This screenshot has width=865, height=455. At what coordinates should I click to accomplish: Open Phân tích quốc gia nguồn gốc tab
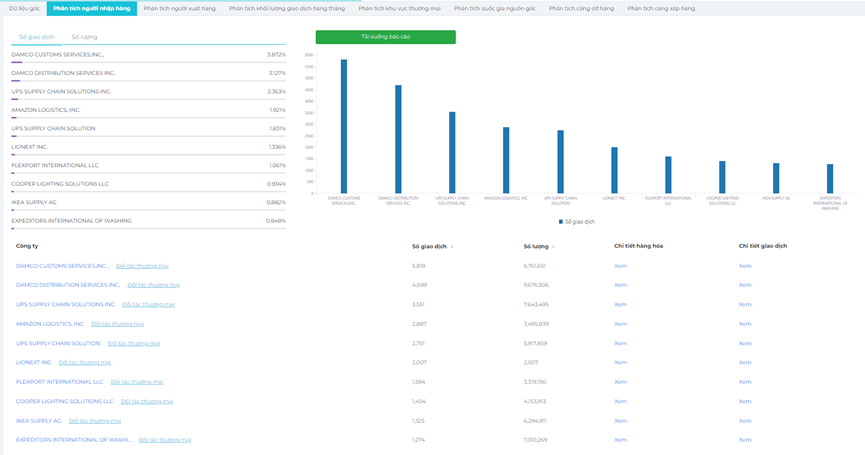pyautogui.click(x=494, y=8)
